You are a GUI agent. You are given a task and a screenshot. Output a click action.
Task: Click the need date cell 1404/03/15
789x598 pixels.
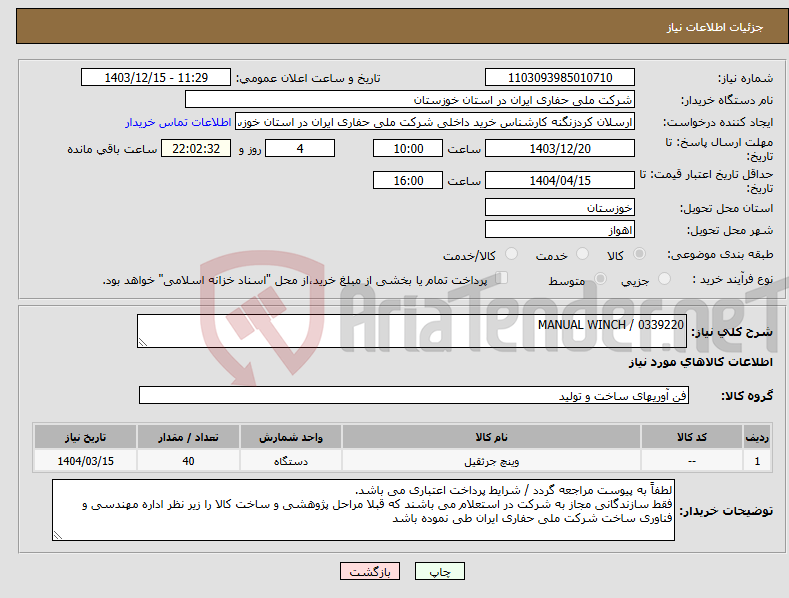coord(86,461)
